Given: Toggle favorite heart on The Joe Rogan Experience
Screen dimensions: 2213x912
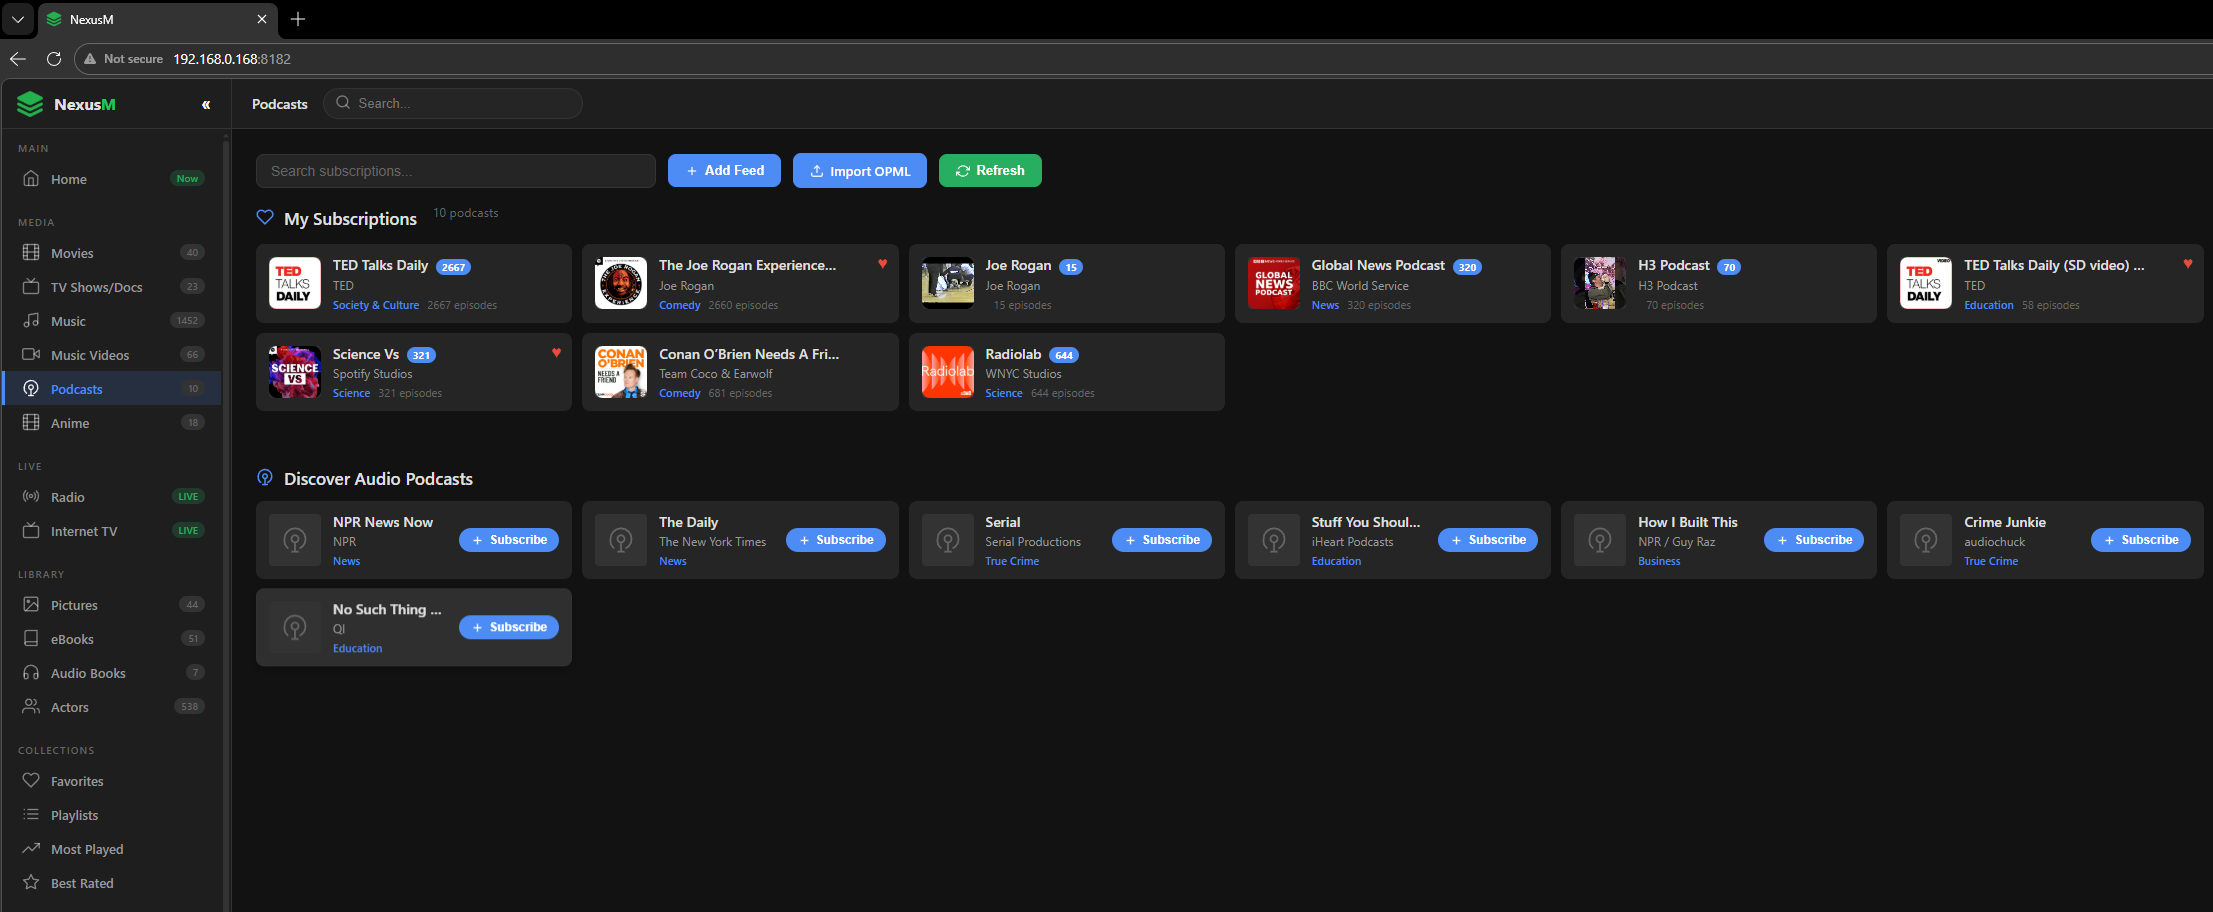Looking at the screenshot, I should (882, 264).
